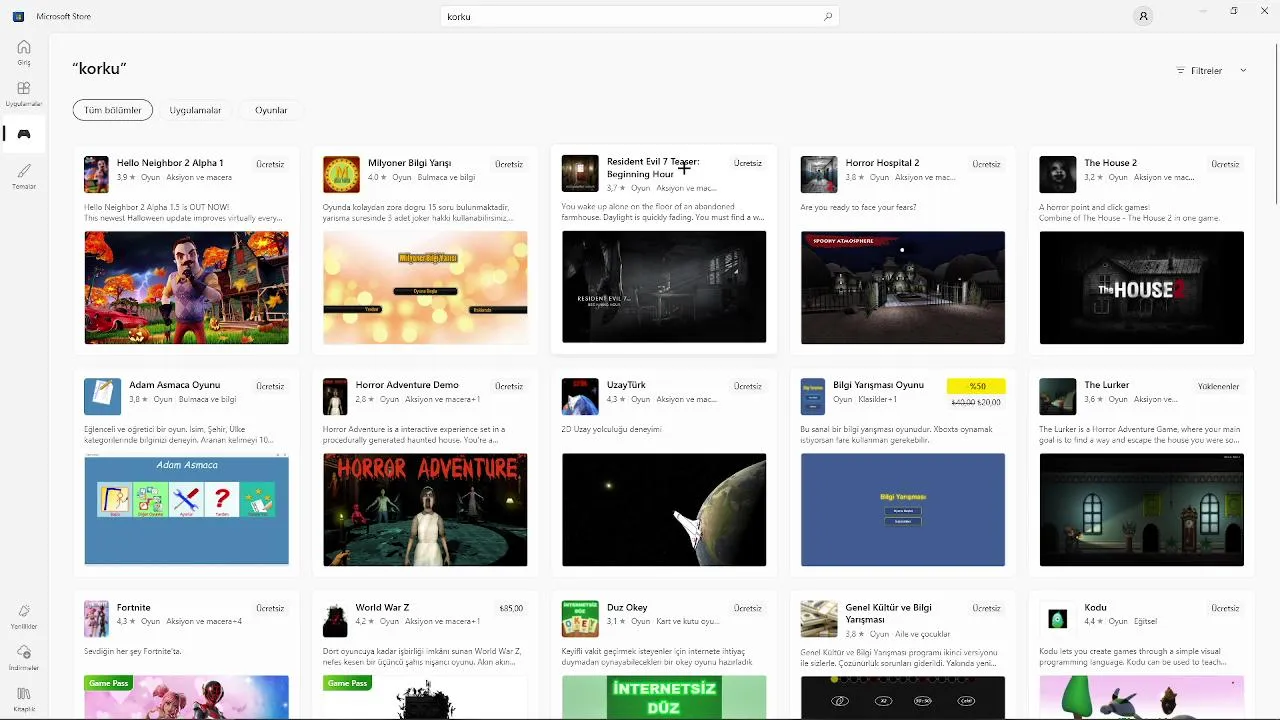Open the Hello Neighbor 2 Alpha 1 title
The height and width of the screenshot is (720, 1280).
click(170, 163)
